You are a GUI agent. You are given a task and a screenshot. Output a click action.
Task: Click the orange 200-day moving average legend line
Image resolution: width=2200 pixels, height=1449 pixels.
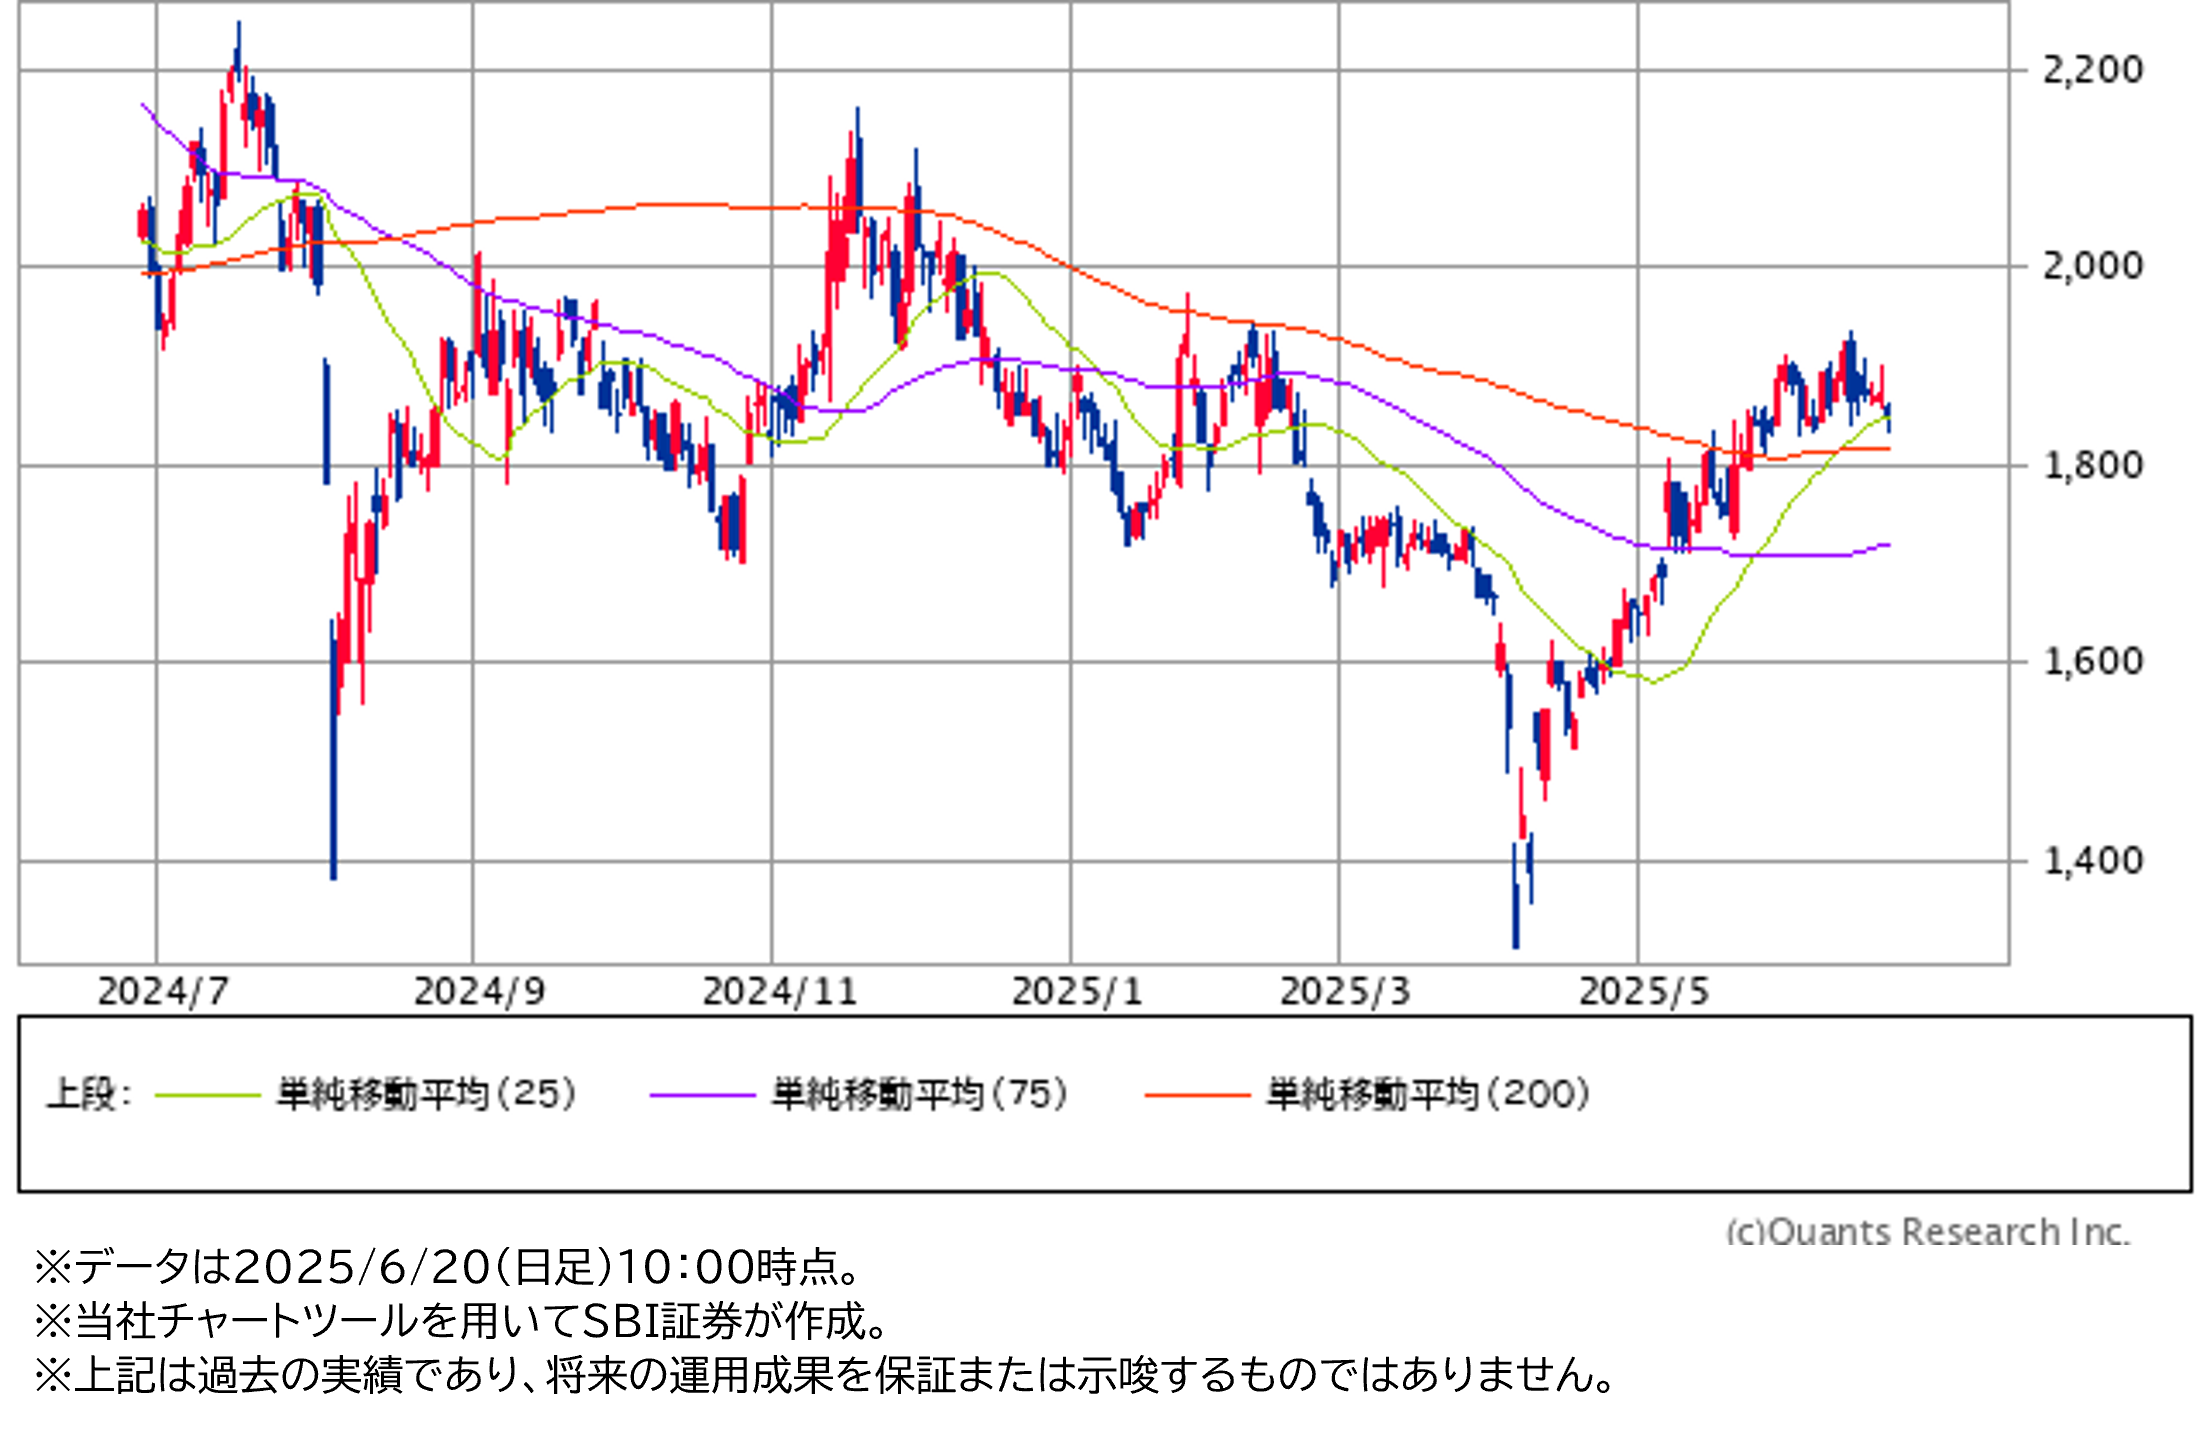1197,1095
